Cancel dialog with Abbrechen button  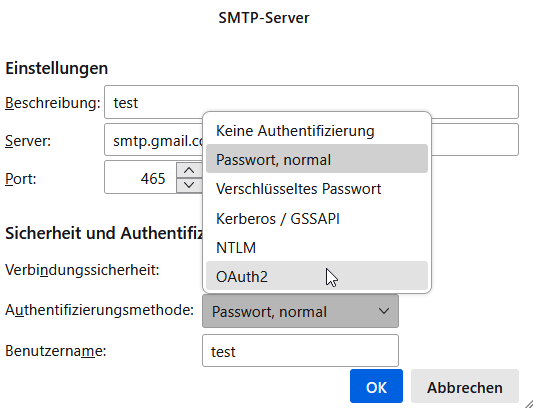click(x=465, y=387)
